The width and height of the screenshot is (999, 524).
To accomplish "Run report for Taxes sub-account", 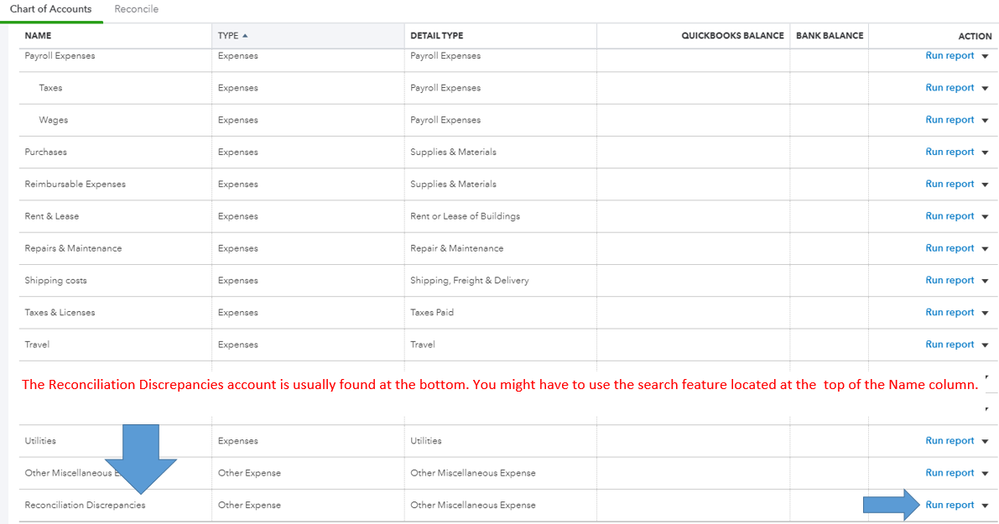I will (949, 87).
